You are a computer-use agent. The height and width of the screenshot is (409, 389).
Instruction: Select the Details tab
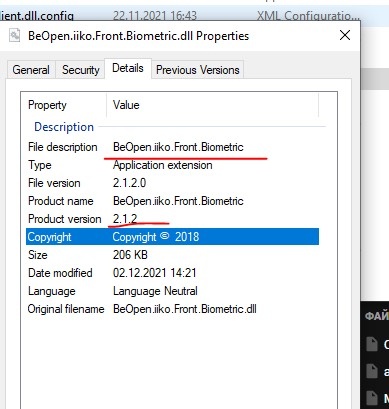click(128, 68)
